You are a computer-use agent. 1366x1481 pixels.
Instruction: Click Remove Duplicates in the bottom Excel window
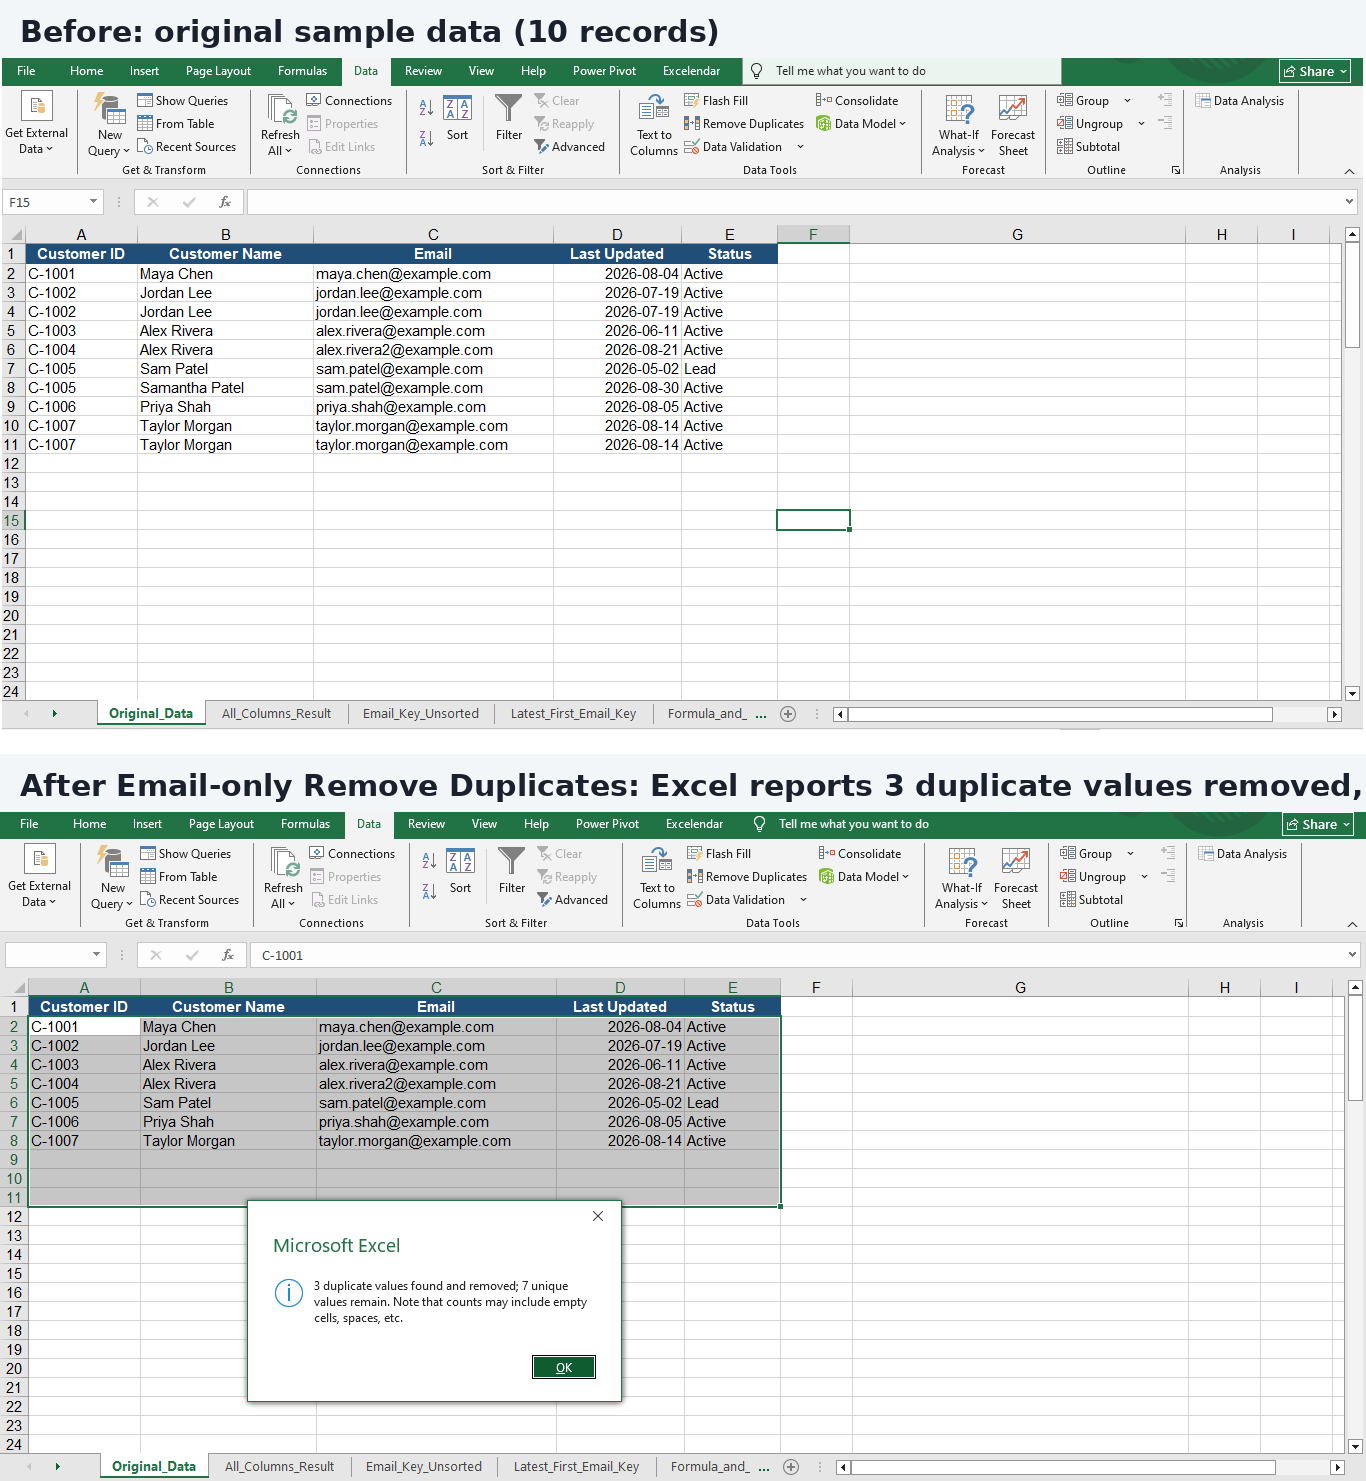click(747, 877)
